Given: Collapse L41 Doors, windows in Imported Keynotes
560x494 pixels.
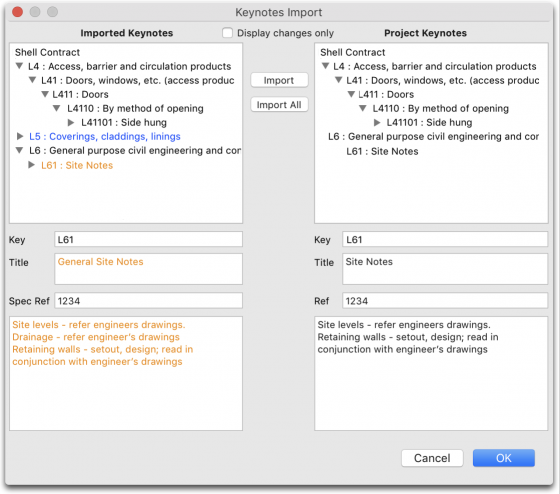Looking at the screenshot, I should tap(32, 80).
